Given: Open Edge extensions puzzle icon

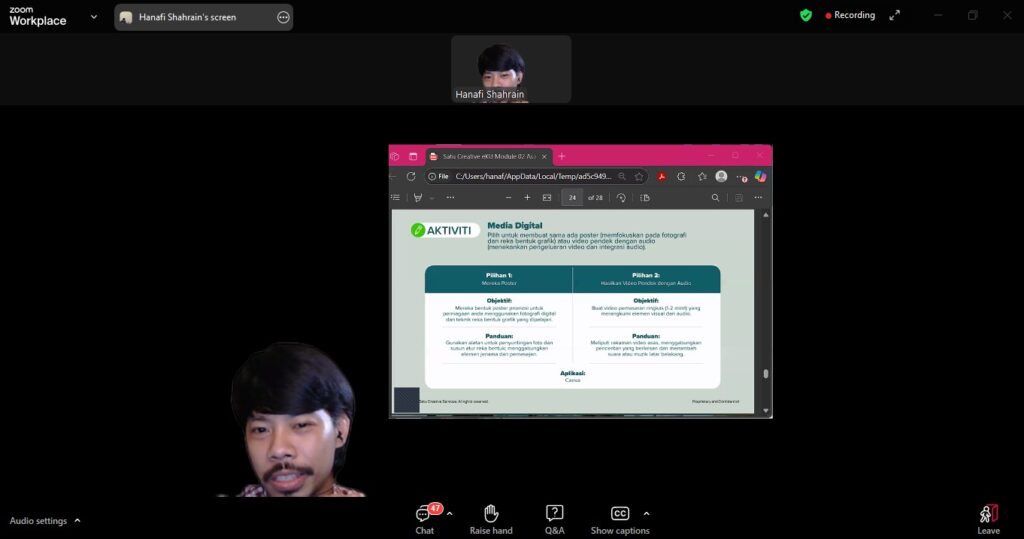Looking at the screenshot, I should [x=681, y=176].
